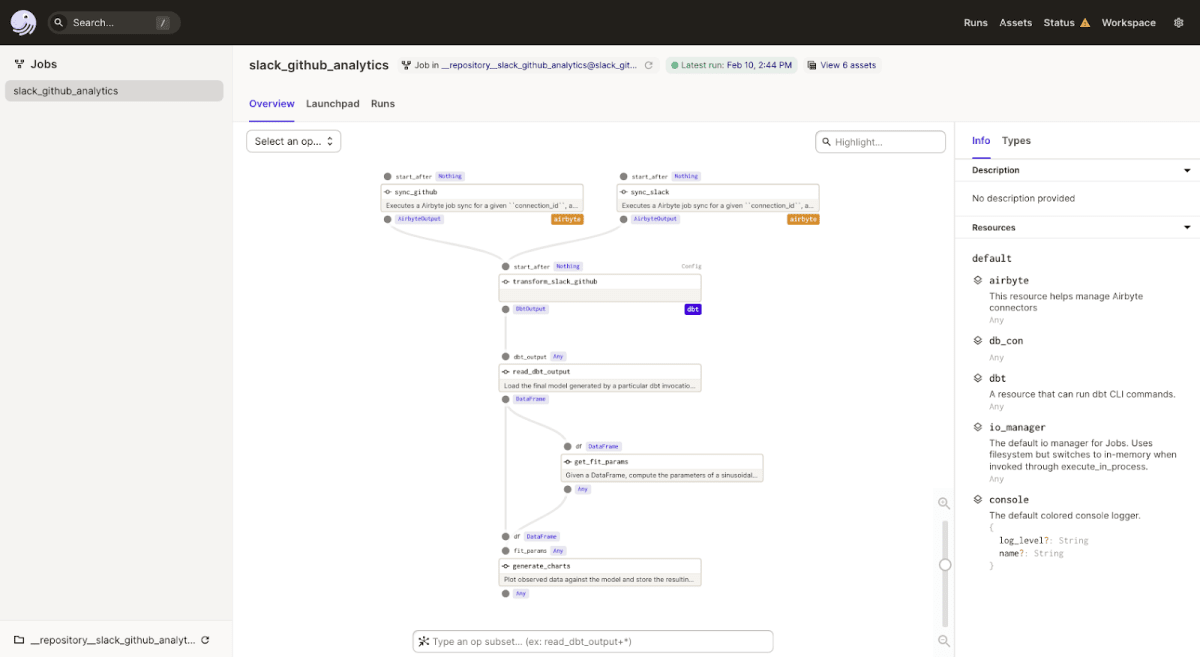Open the Select an op dropdown

[294, 141]
